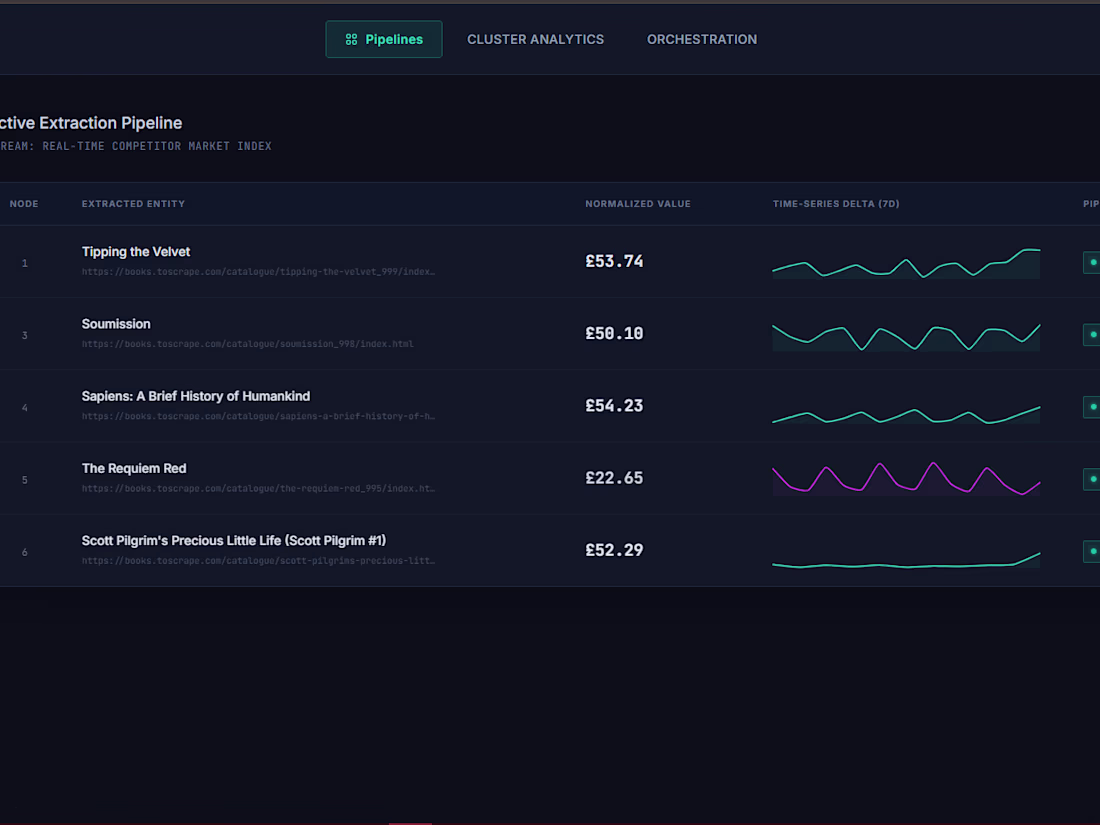Open the Pipelines tab
The height and width of the screenshot is (825, 1100).
tap(384, 39)
